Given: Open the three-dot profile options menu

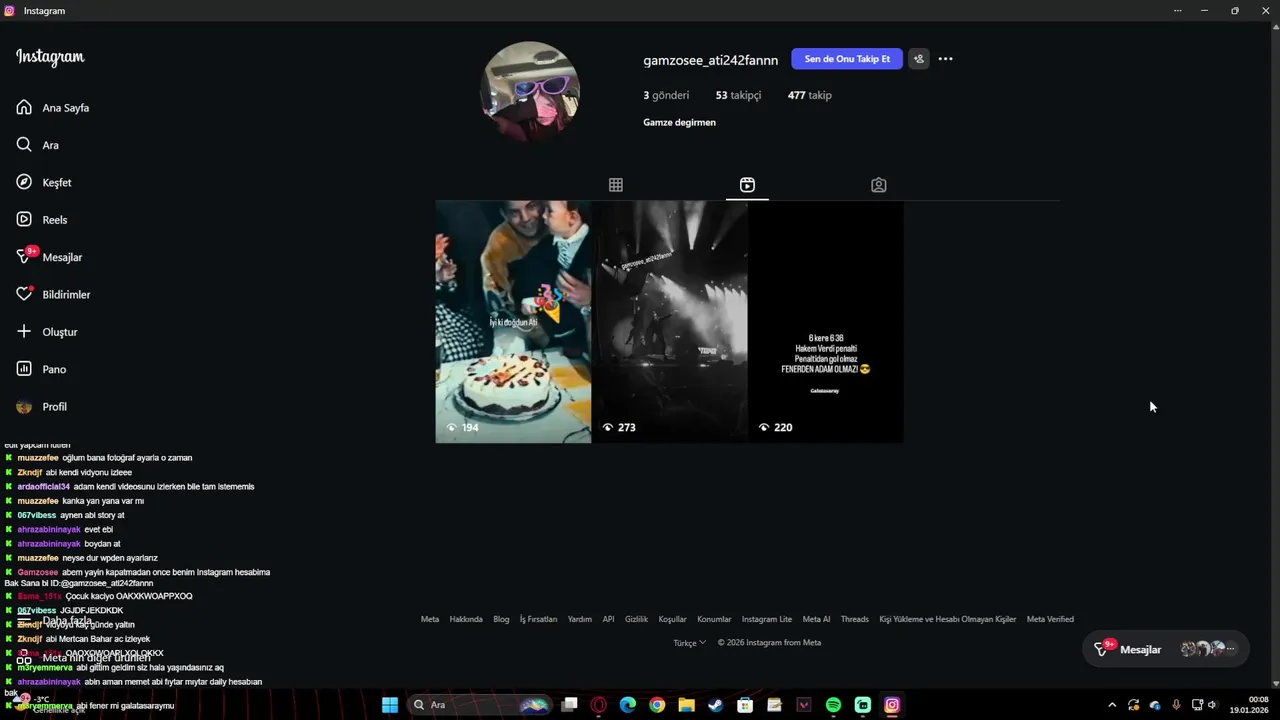Looking at the screenshot, I should click(x=945, y=59).
